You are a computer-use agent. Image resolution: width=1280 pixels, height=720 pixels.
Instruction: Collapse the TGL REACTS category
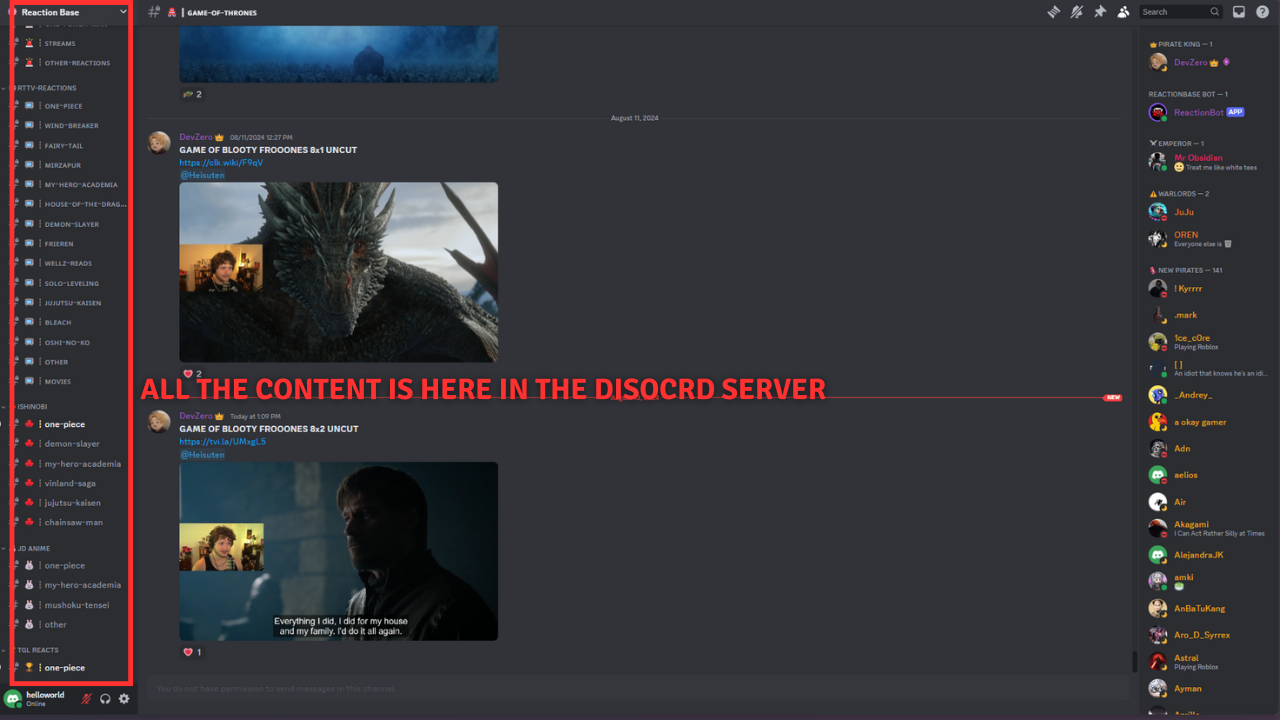click(x=36, y=650)
